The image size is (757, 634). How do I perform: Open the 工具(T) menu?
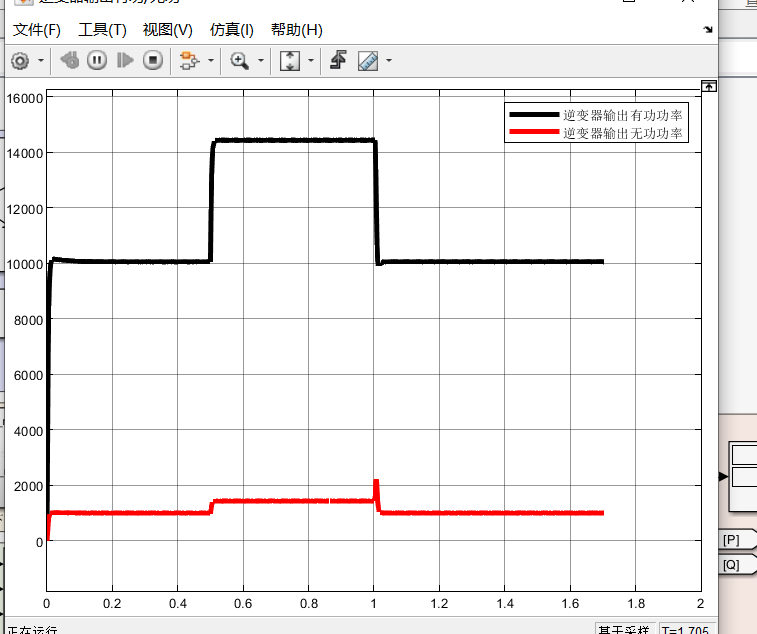coord(102,30)
